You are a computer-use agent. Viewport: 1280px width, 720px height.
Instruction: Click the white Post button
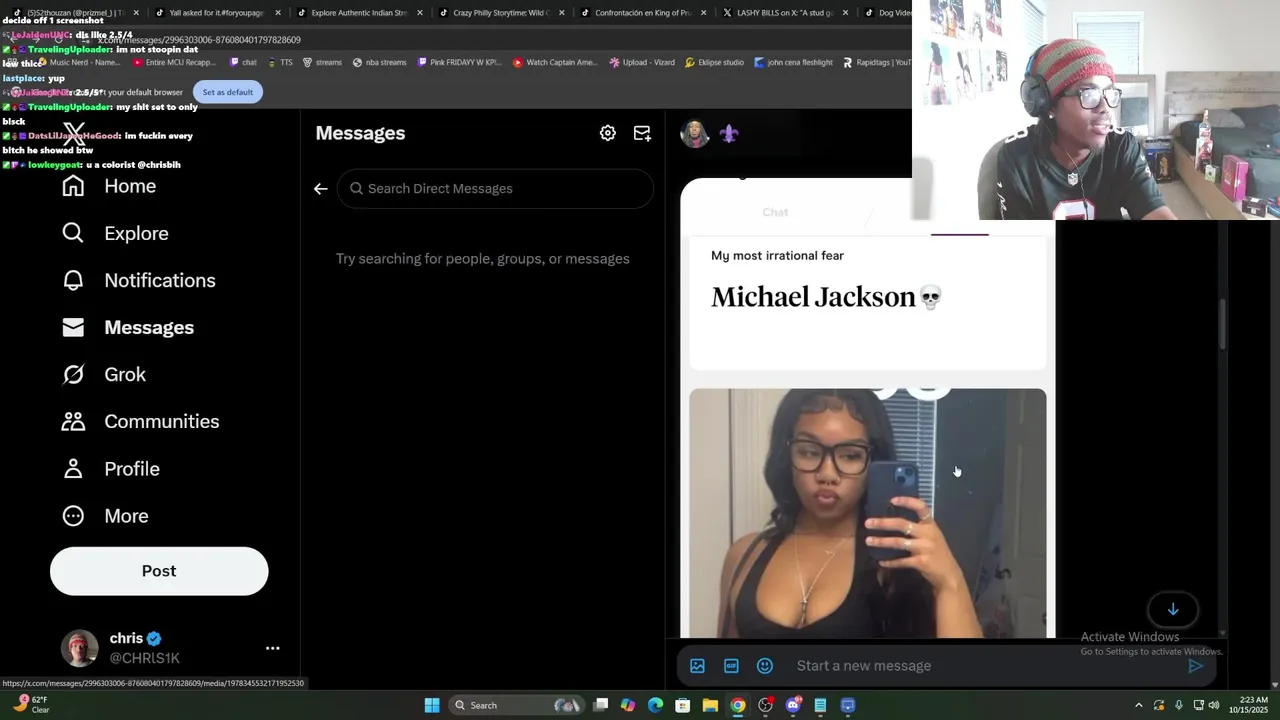click(x=159, y=571)
